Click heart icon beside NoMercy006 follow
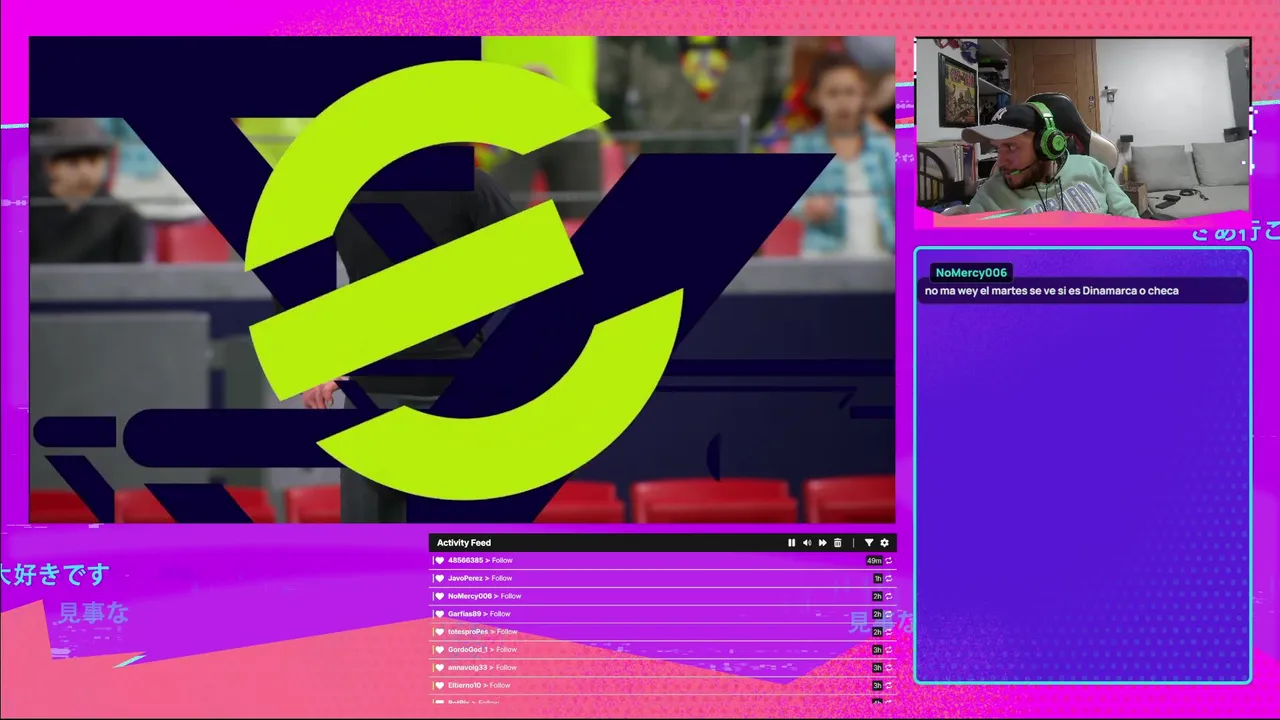Image resolution: width=1280 pixels, height=720 pixels. (439, 596)
